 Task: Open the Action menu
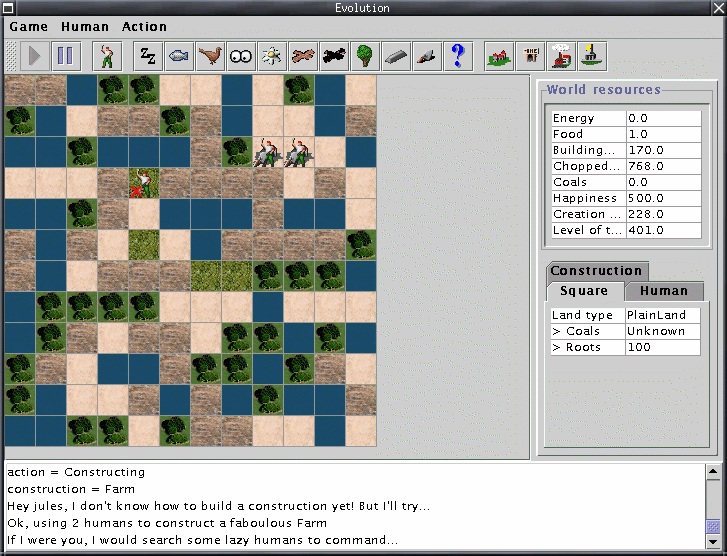(x=145, y=27)
